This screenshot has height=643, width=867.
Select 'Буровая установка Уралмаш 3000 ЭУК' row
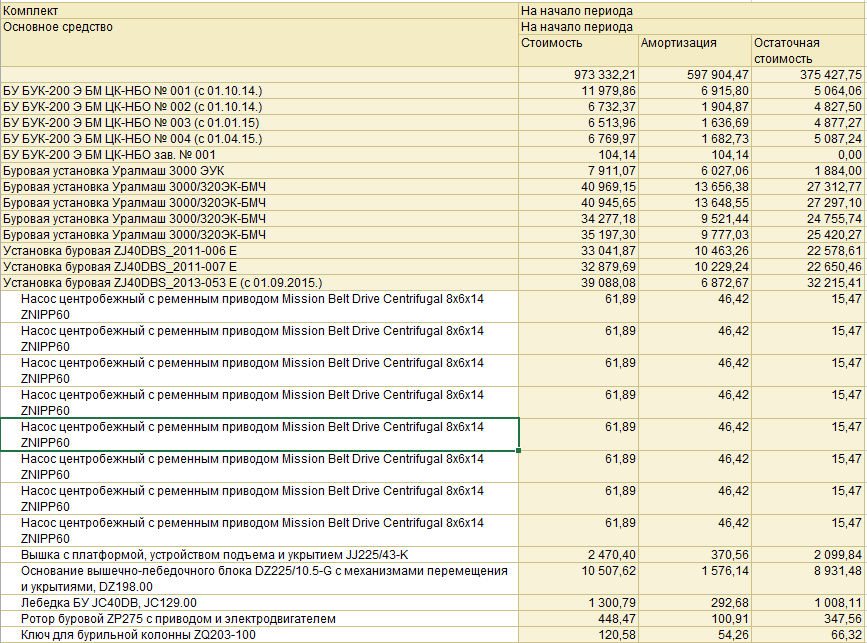(259, 171)
